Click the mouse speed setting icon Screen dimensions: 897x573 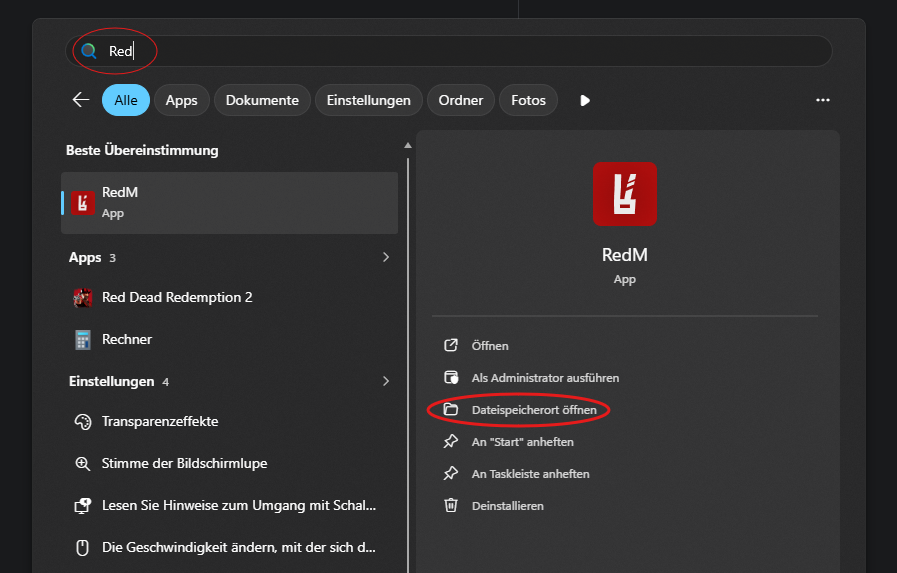coord(82,548)
